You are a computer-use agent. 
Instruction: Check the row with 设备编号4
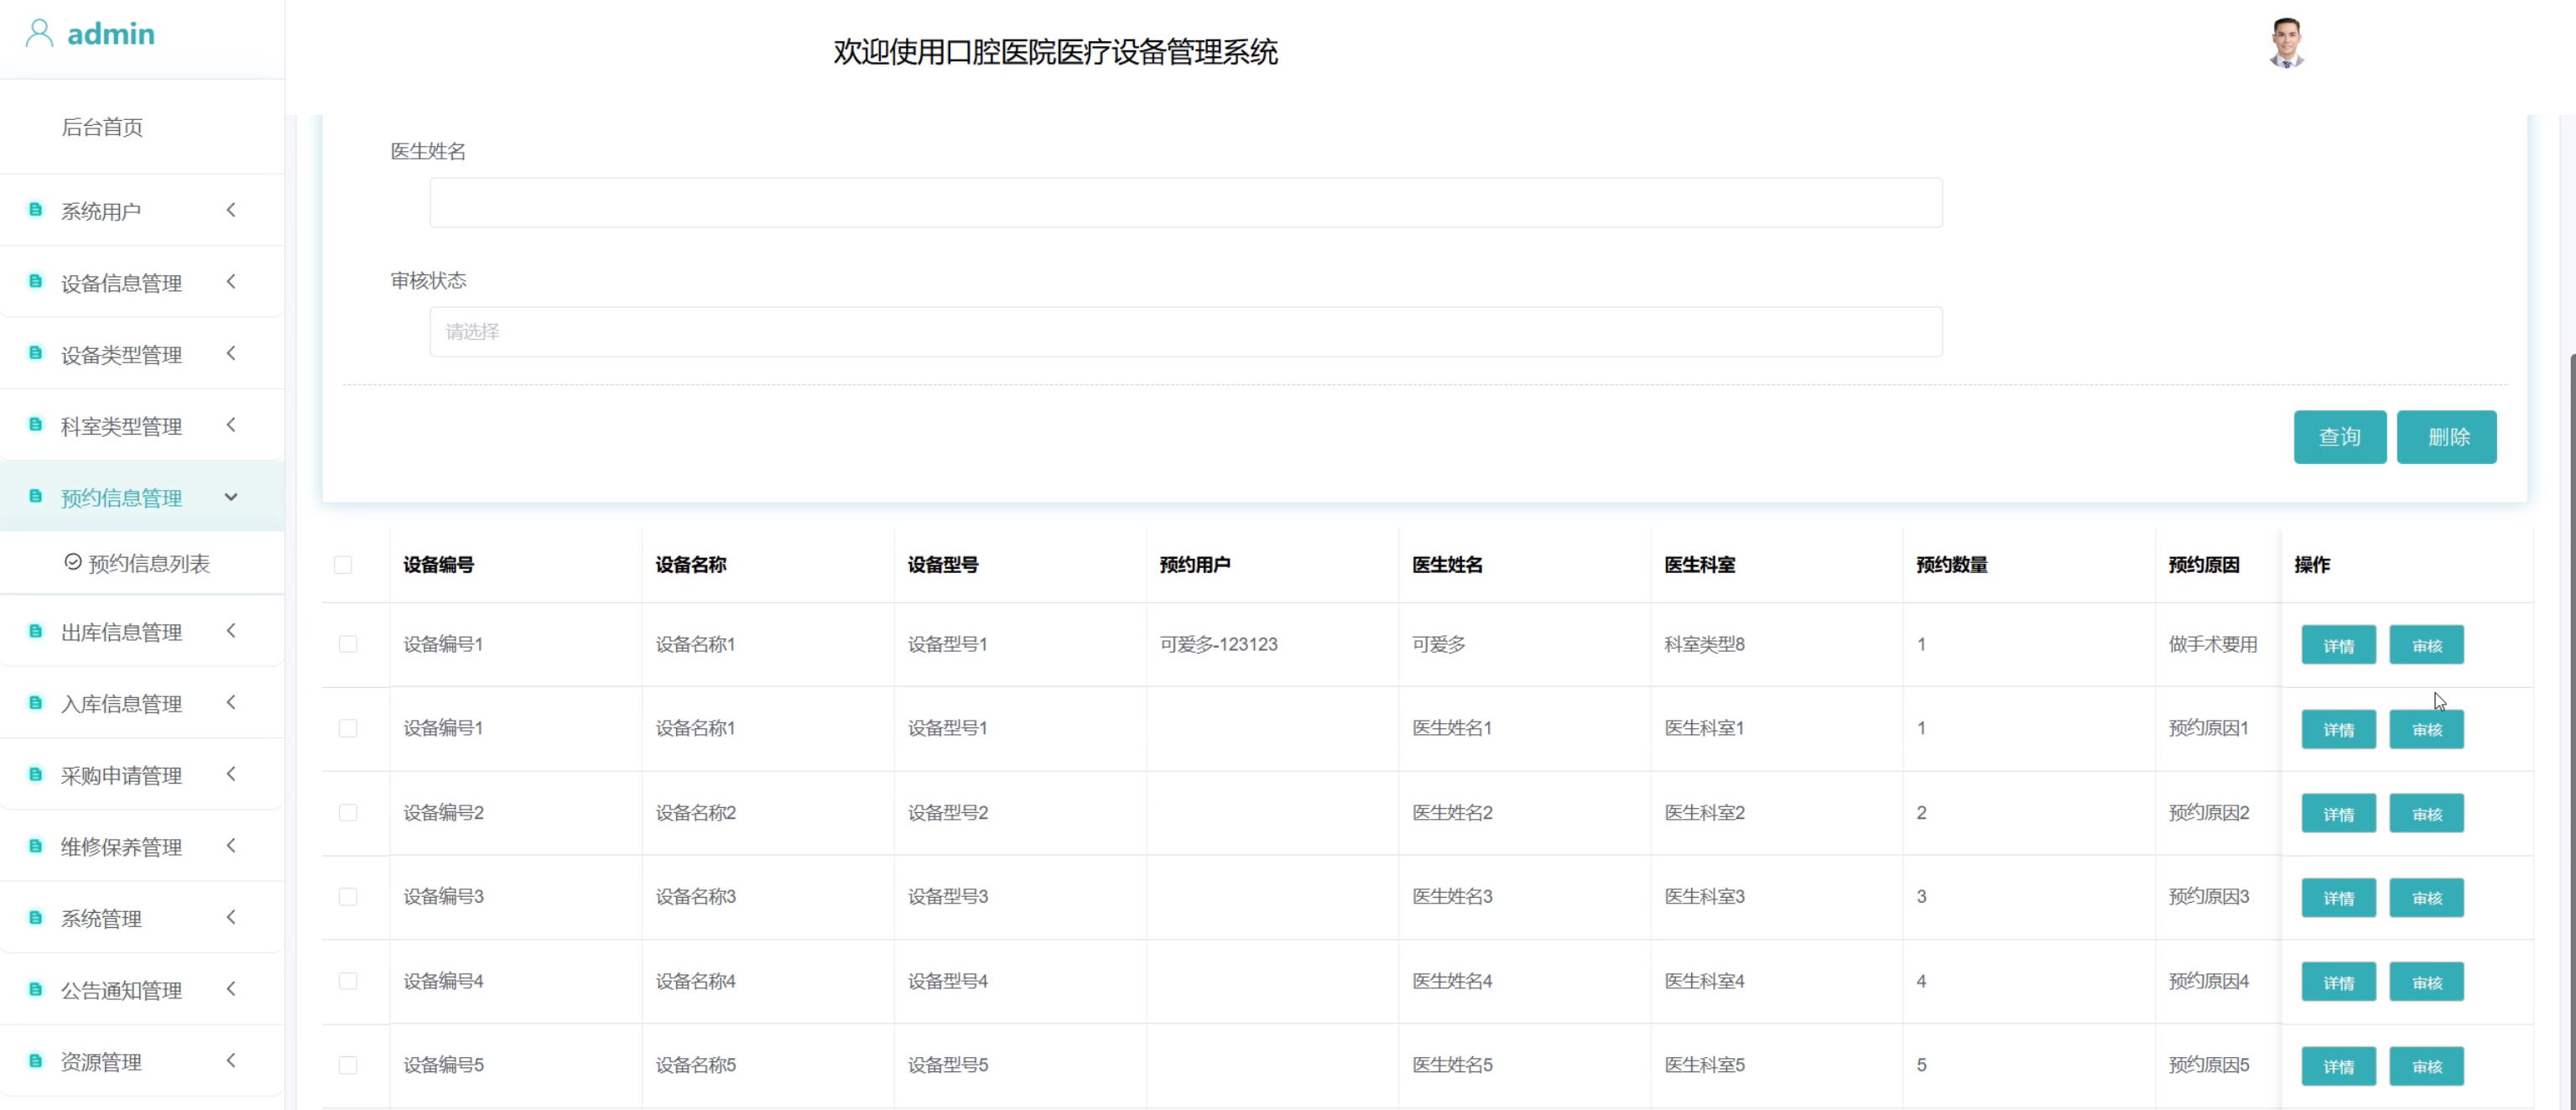[348, 981]
